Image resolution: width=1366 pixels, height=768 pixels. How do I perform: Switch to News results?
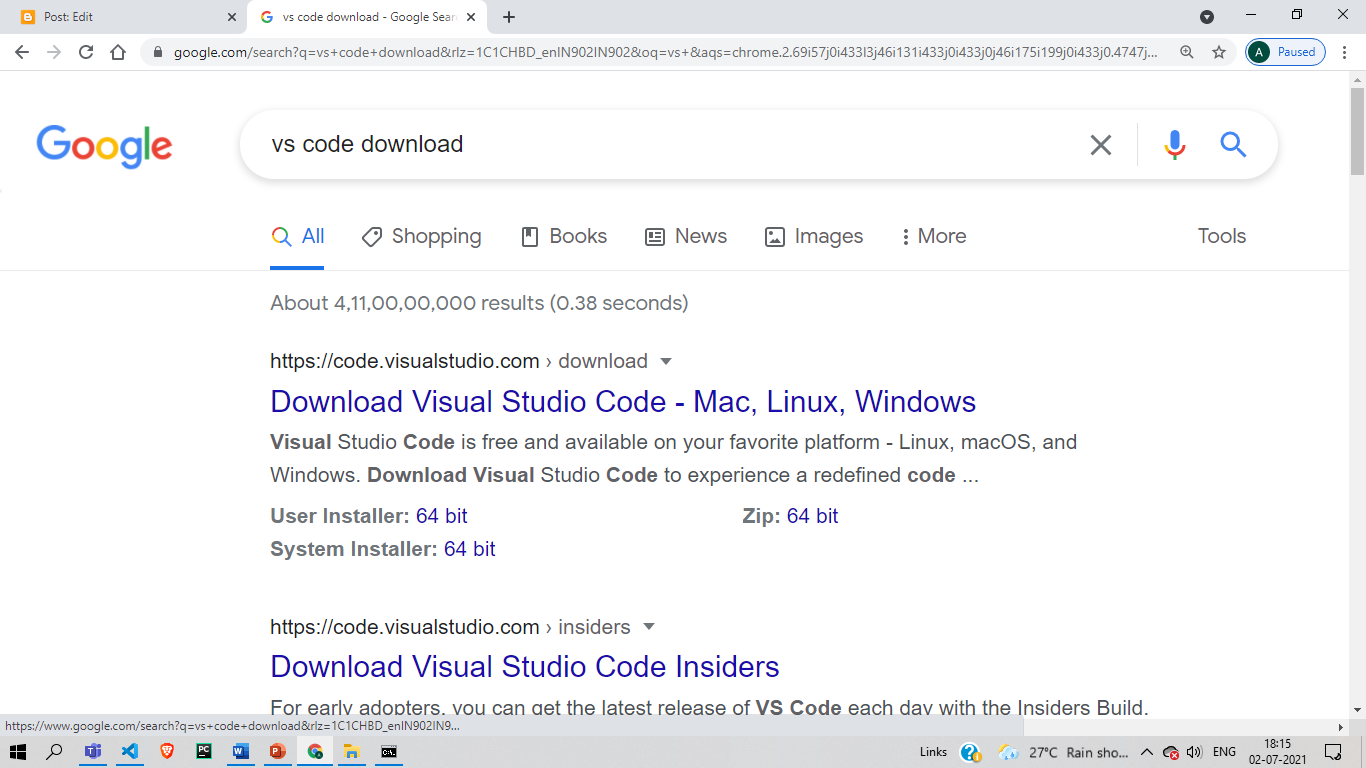point(685,237)
